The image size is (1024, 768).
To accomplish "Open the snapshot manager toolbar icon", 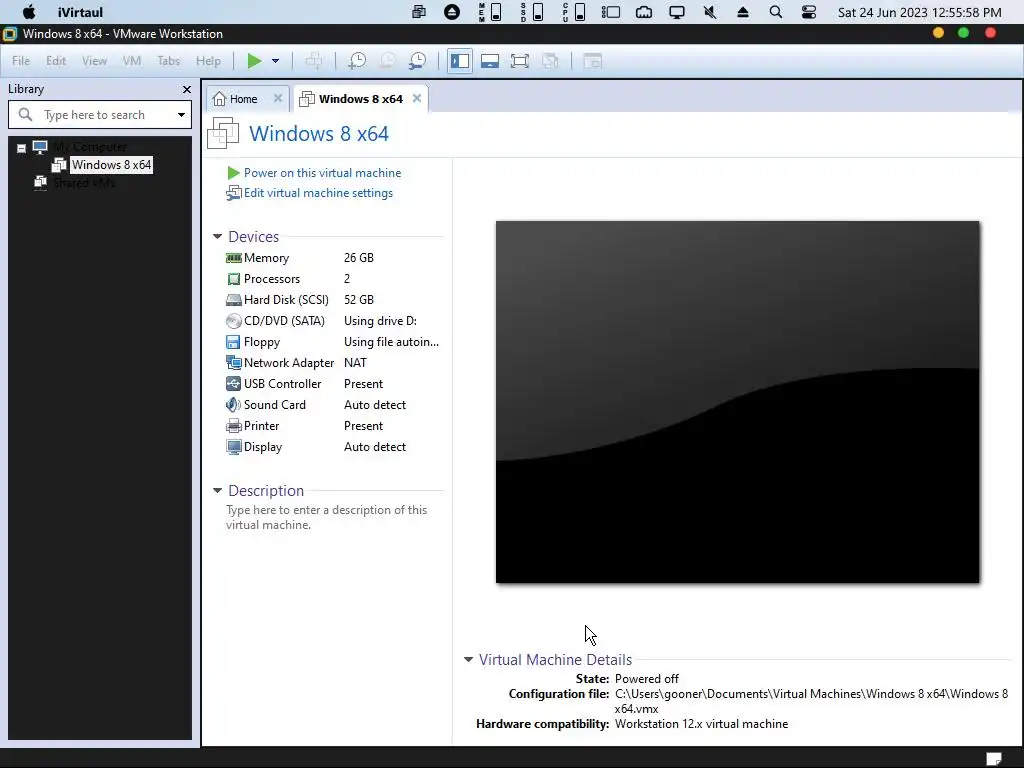I will [417, 61].
